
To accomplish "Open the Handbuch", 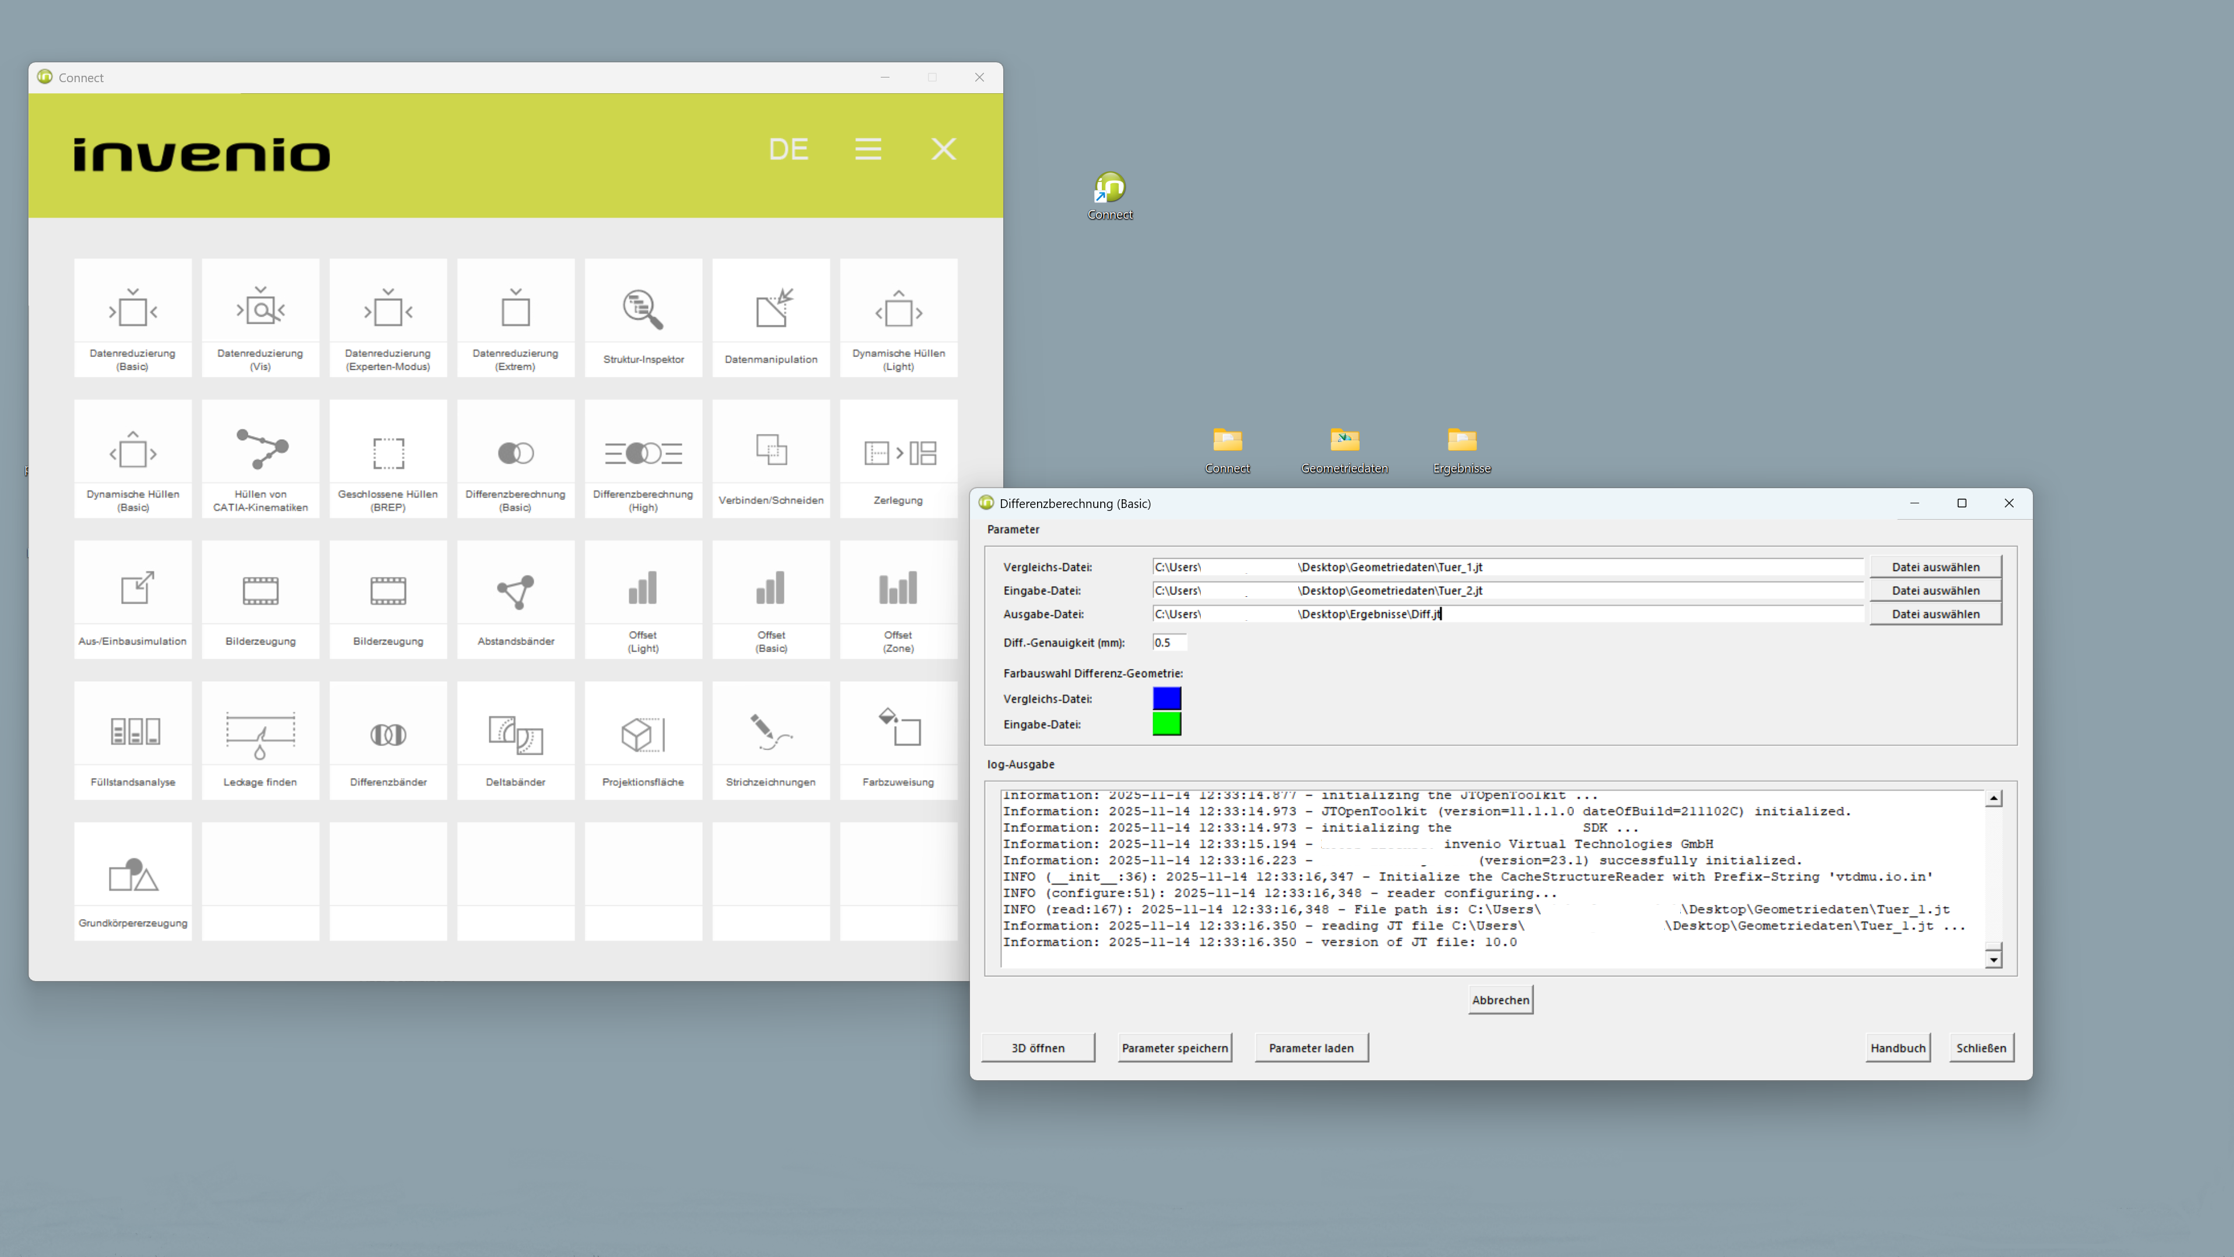I will 1897,1048.
